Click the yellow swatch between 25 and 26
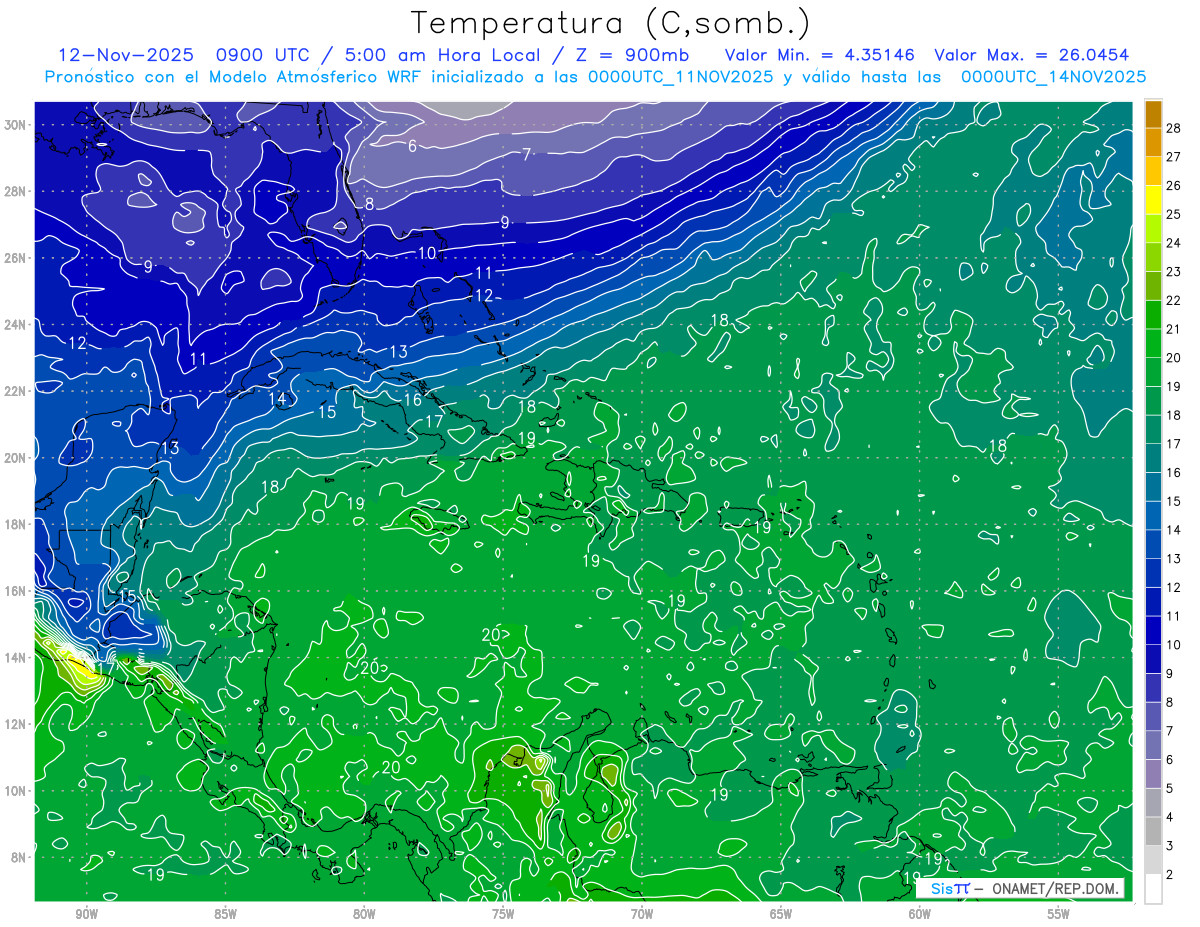Viewport: 1200px width, 927px height. coord(1153,200)
